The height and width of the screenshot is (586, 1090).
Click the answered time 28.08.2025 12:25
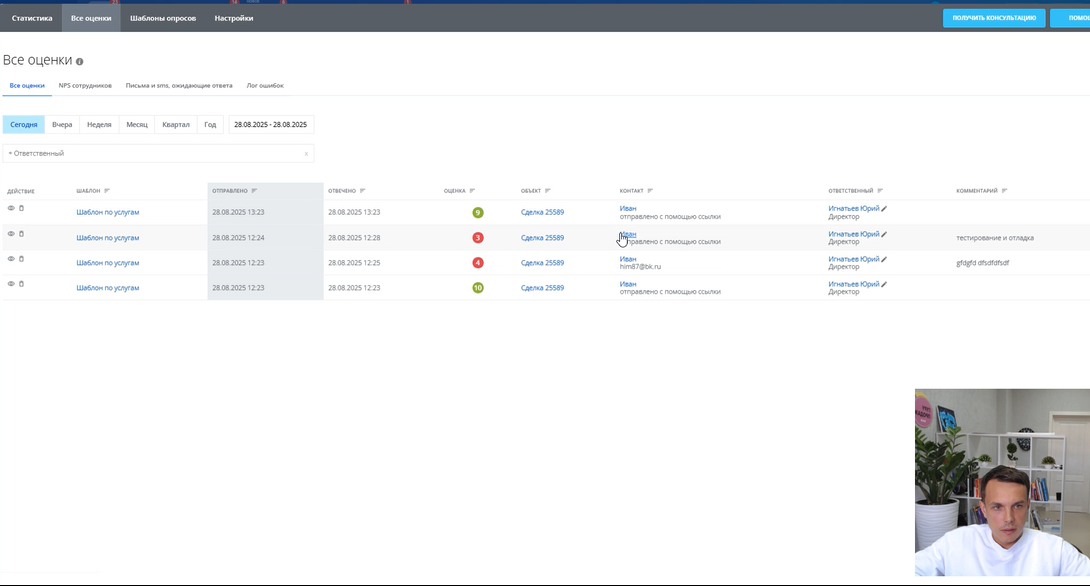coord(354,263)
